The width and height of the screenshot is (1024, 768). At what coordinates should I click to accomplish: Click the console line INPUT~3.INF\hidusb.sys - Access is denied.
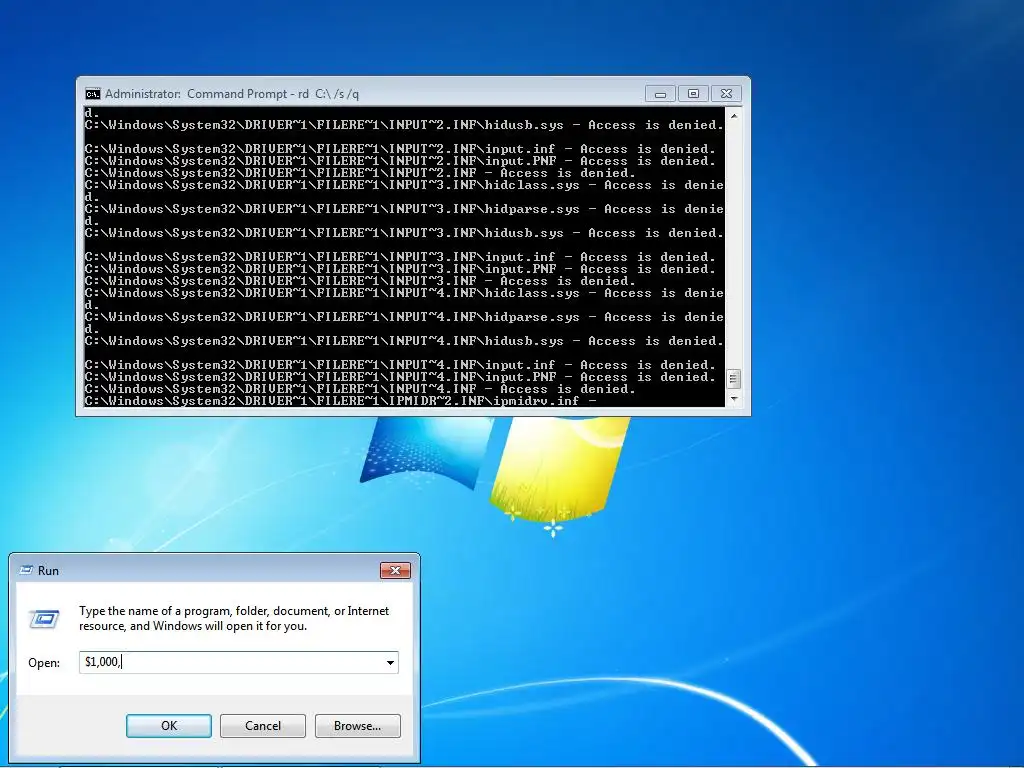point(404,233)
